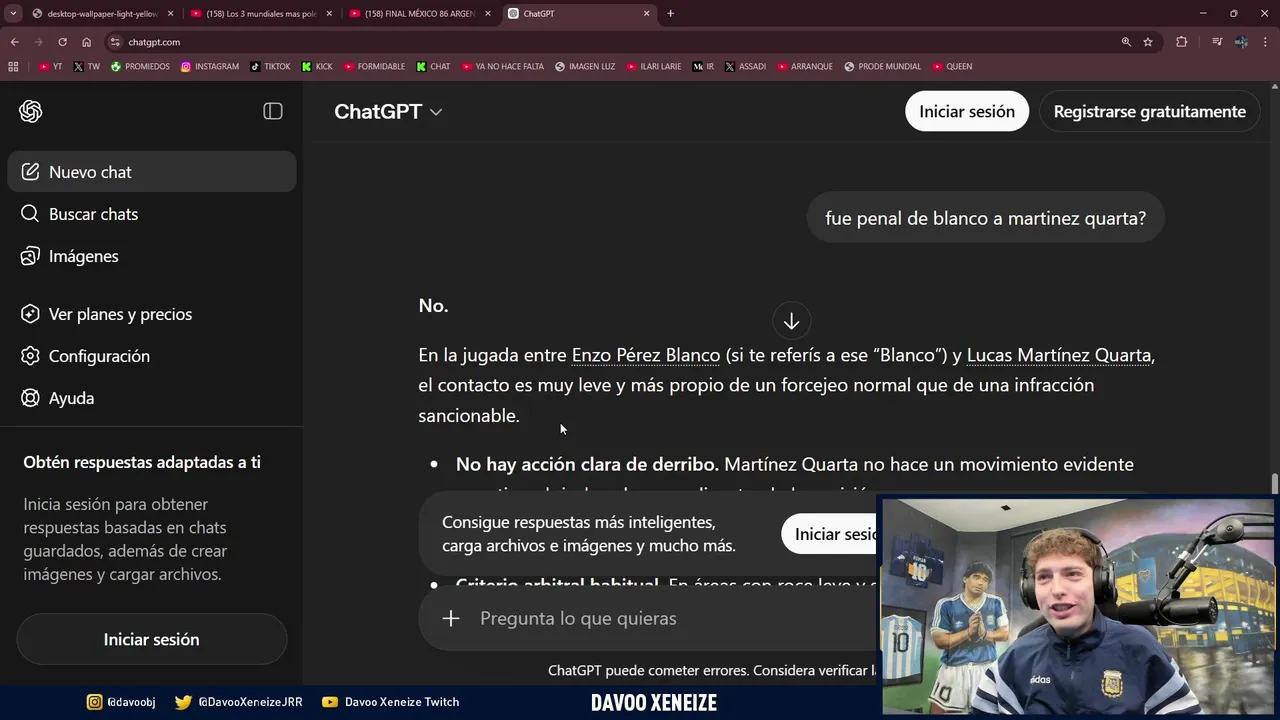Bookmark this page with the star icon
The width and height of the screenshot is (1280, 720).
tap(1148, 42)
